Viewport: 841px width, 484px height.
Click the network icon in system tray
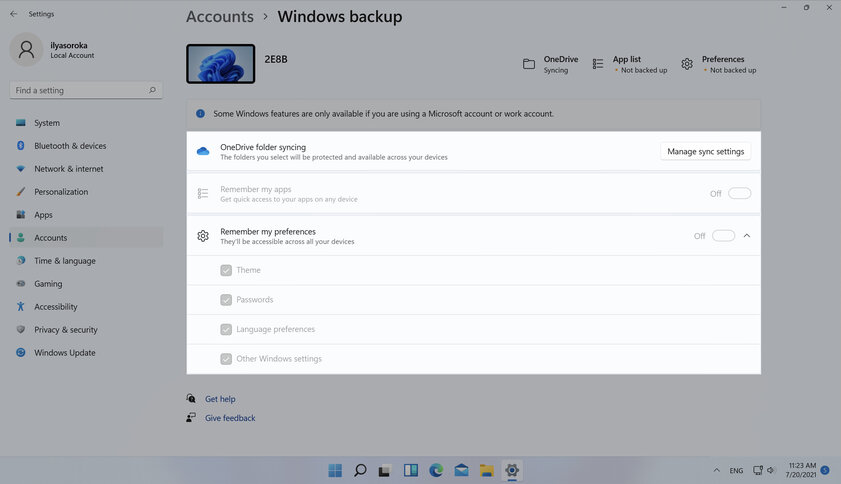758,471
